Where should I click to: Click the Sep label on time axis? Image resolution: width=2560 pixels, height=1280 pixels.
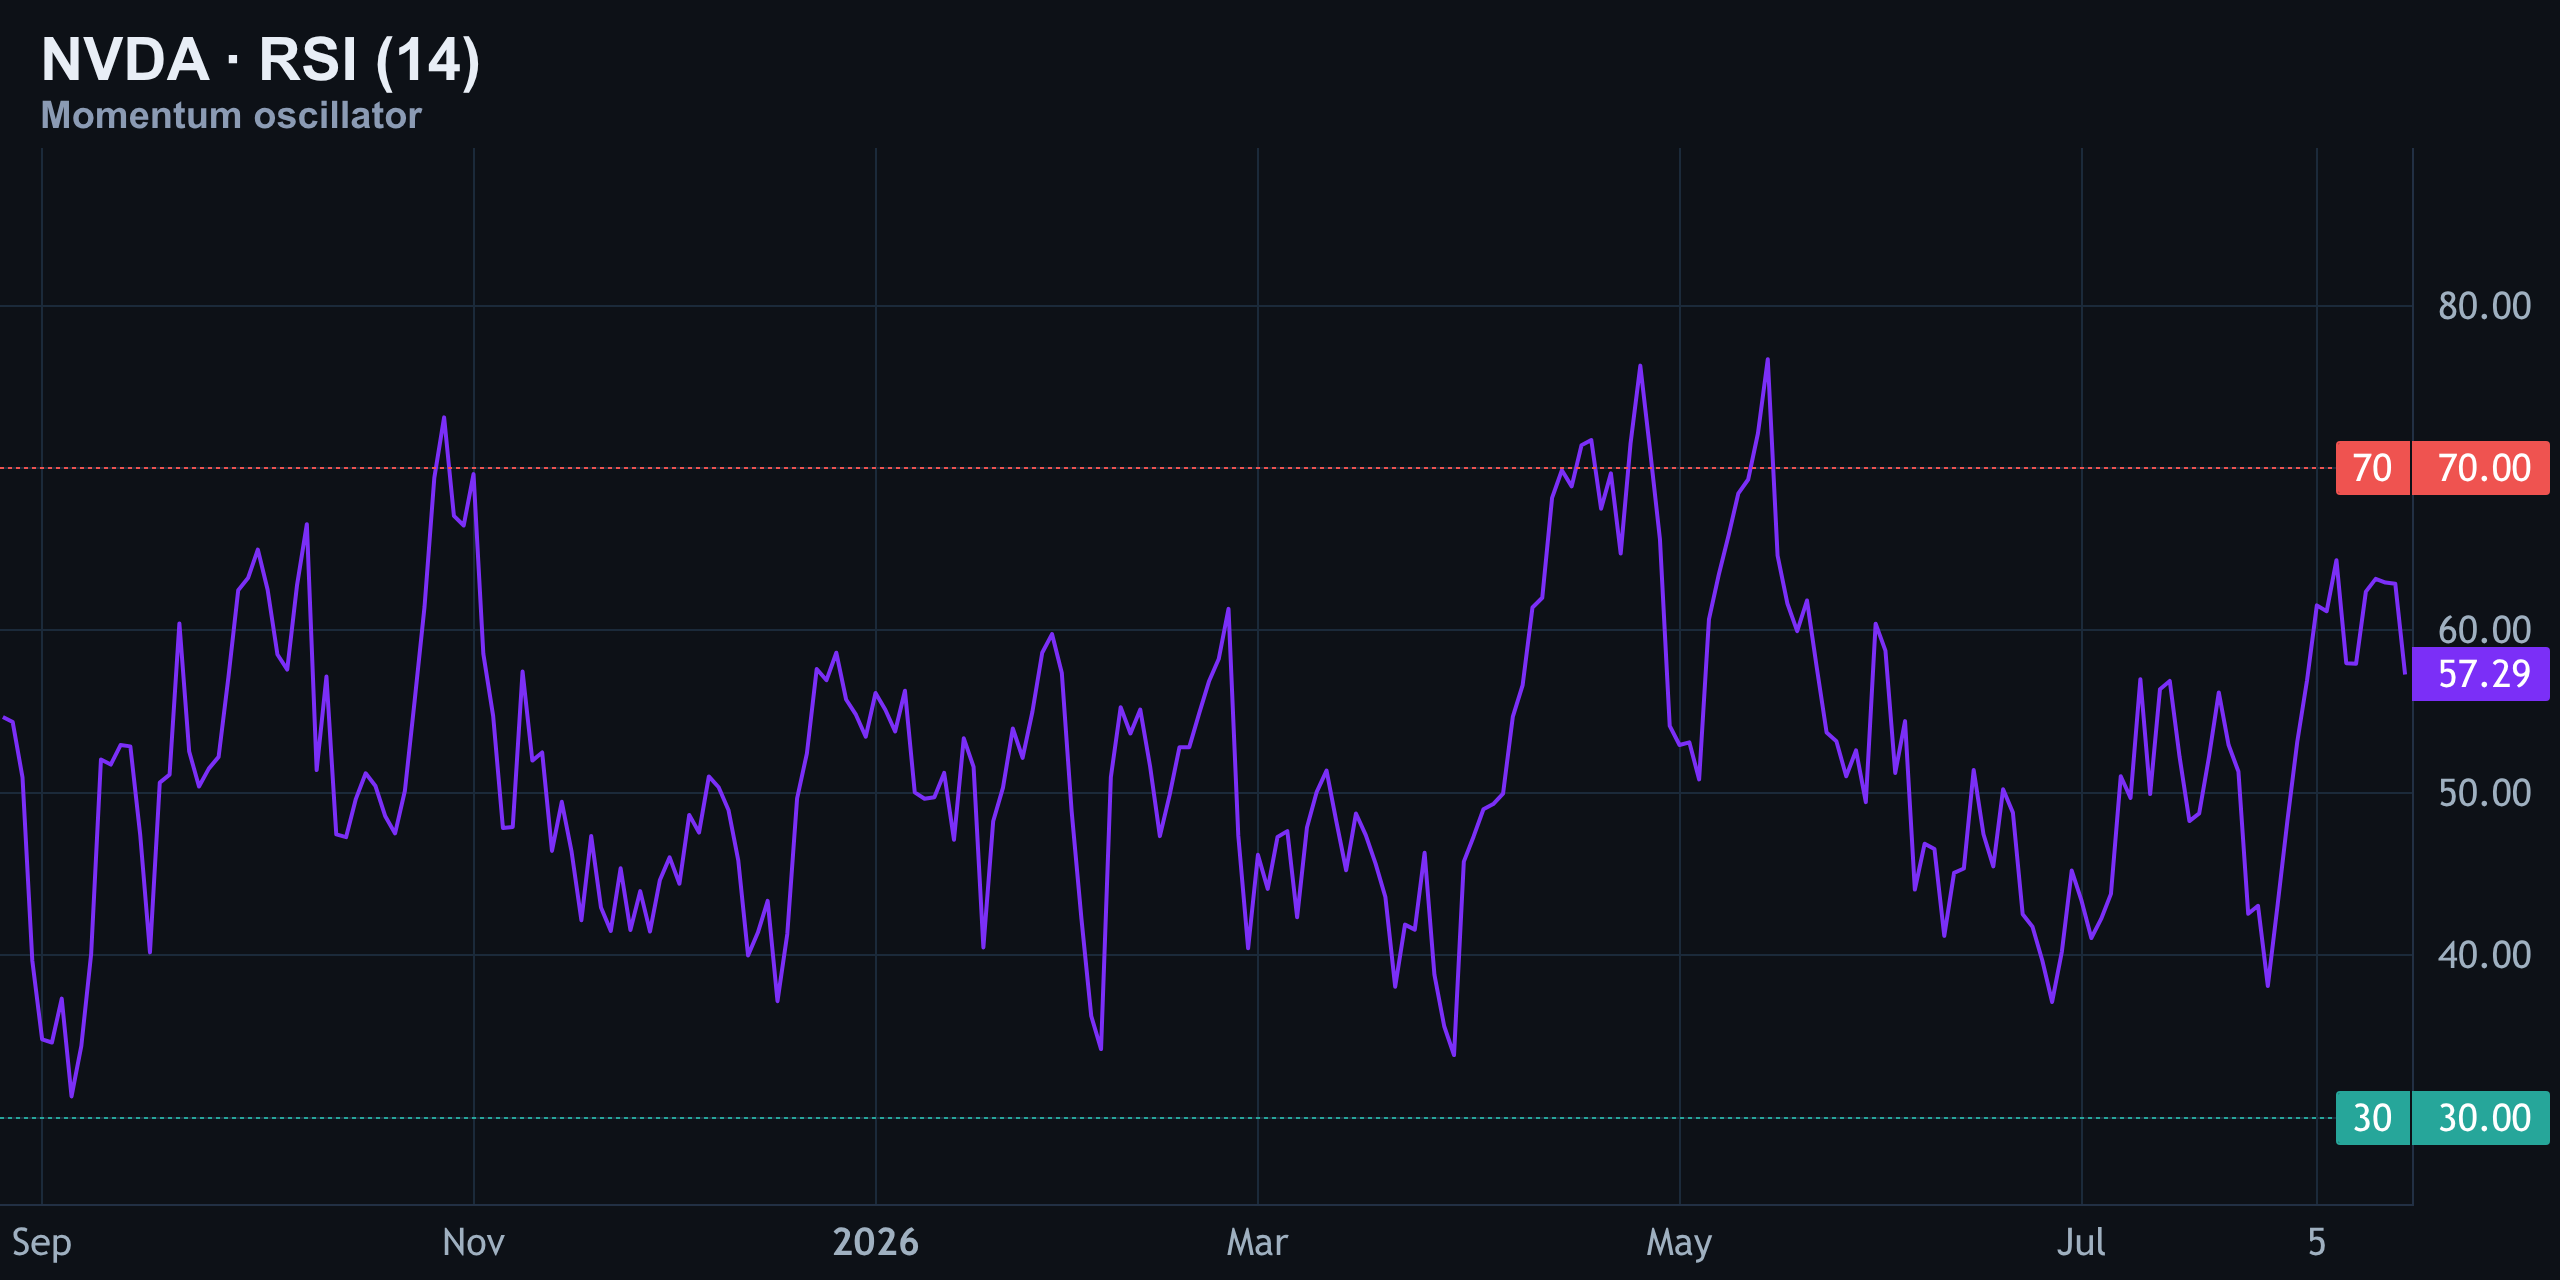(42, 1243)
